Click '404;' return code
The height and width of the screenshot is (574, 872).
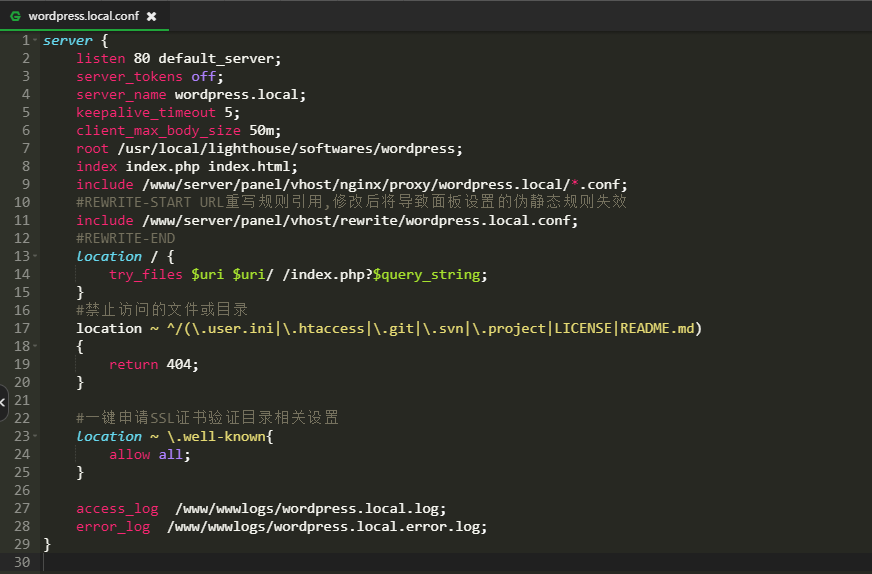(183, 364)
